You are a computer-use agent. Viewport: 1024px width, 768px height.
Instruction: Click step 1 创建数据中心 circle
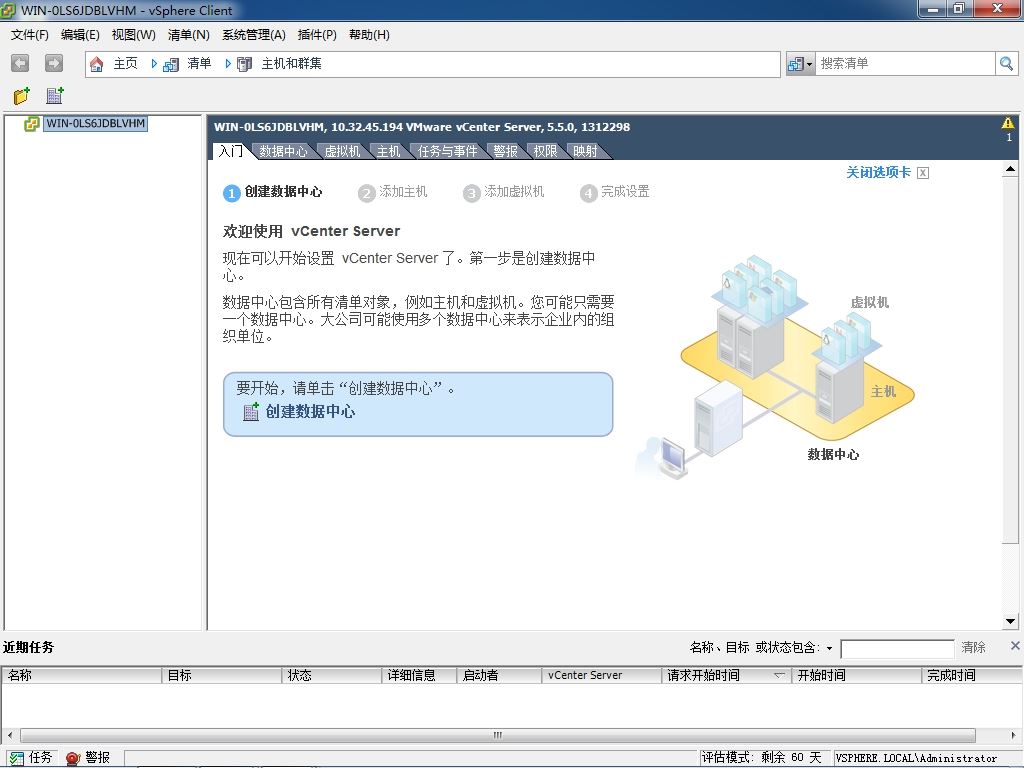(231, 193)
